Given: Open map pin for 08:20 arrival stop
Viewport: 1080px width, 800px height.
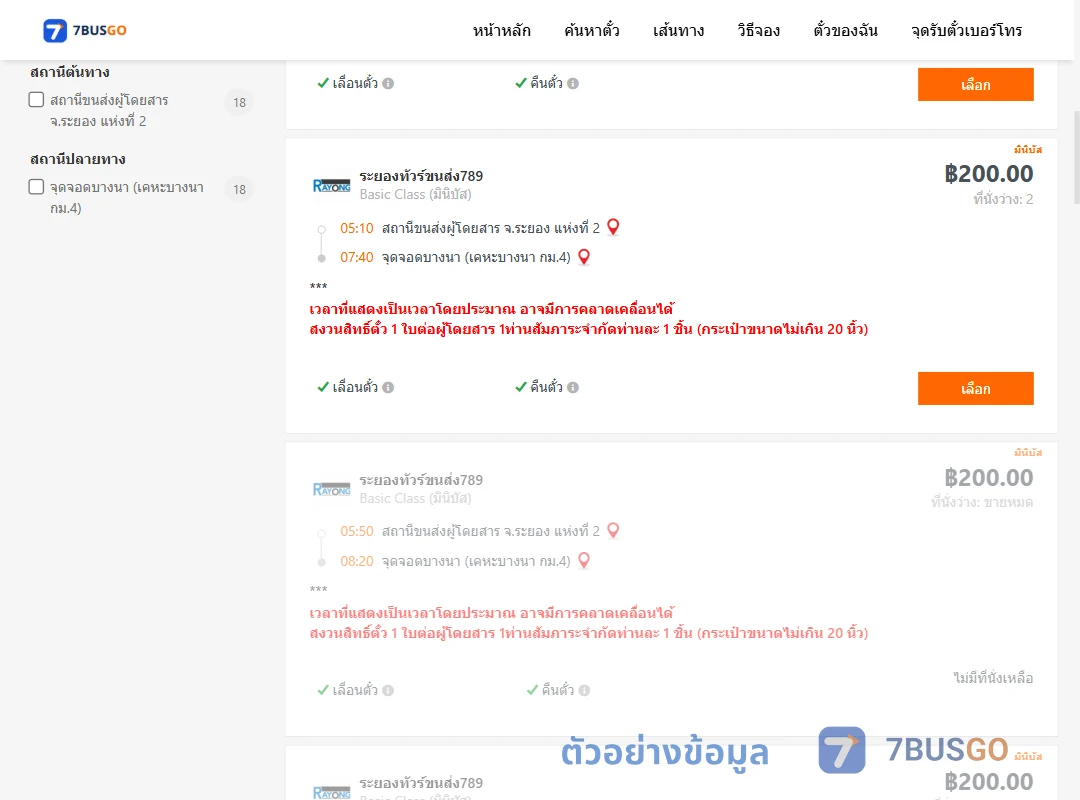Looking at the screenshot, I should (x=584, y=560).
